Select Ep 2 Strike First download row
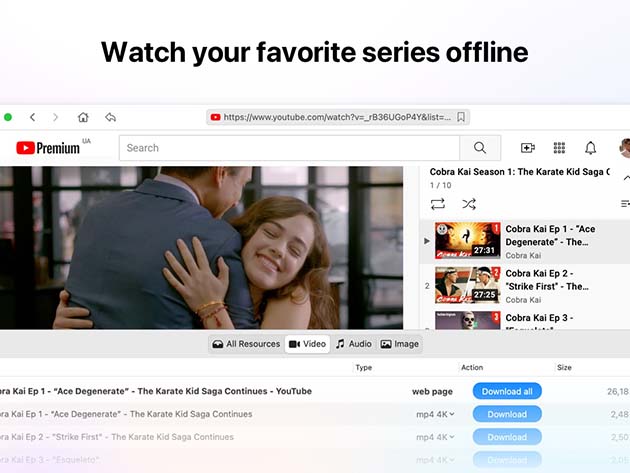The height and width of the screenshot is (473, 630). [x=315, y=437]
